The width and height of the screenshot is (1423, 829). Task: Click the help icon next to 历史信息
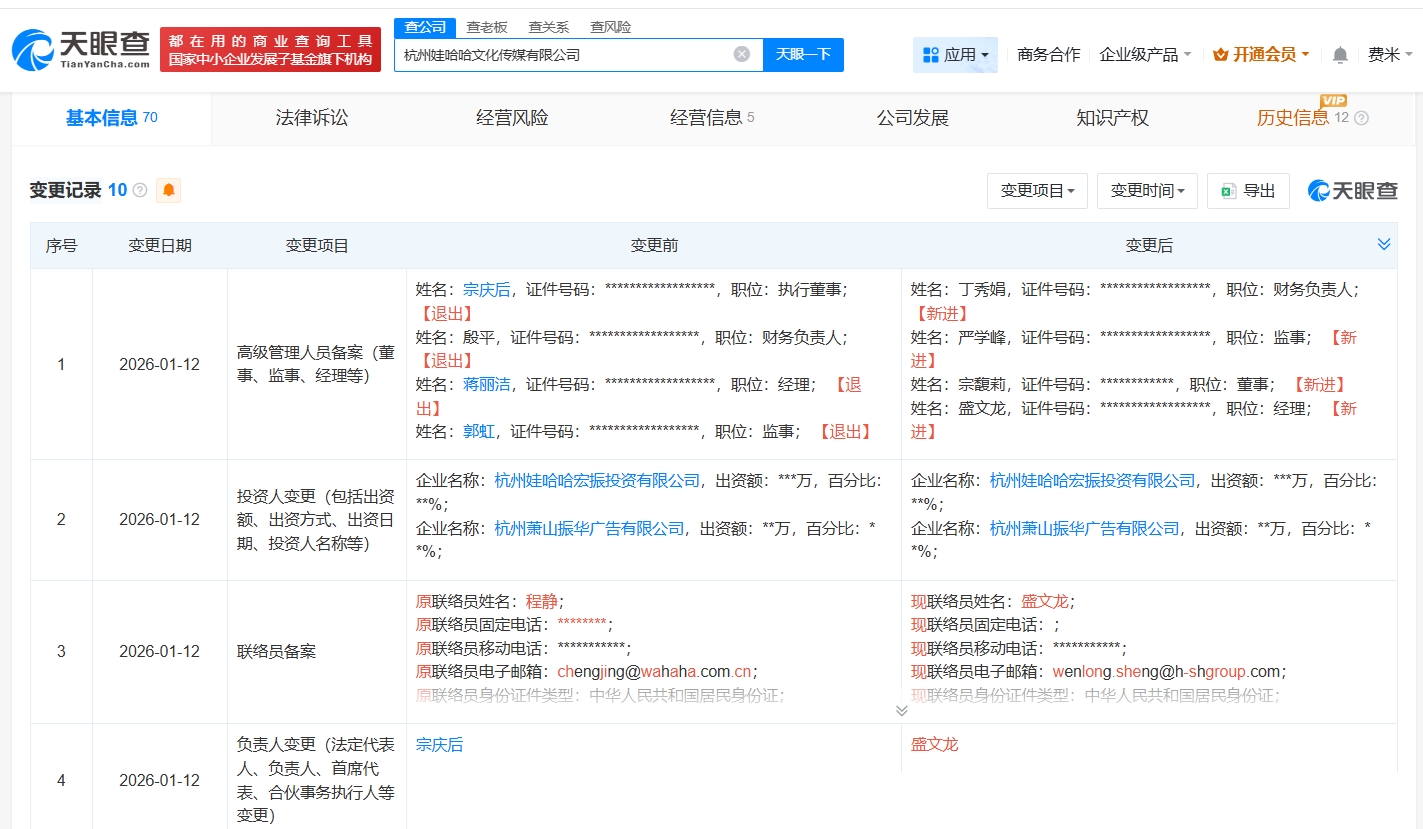[1360, 118]
